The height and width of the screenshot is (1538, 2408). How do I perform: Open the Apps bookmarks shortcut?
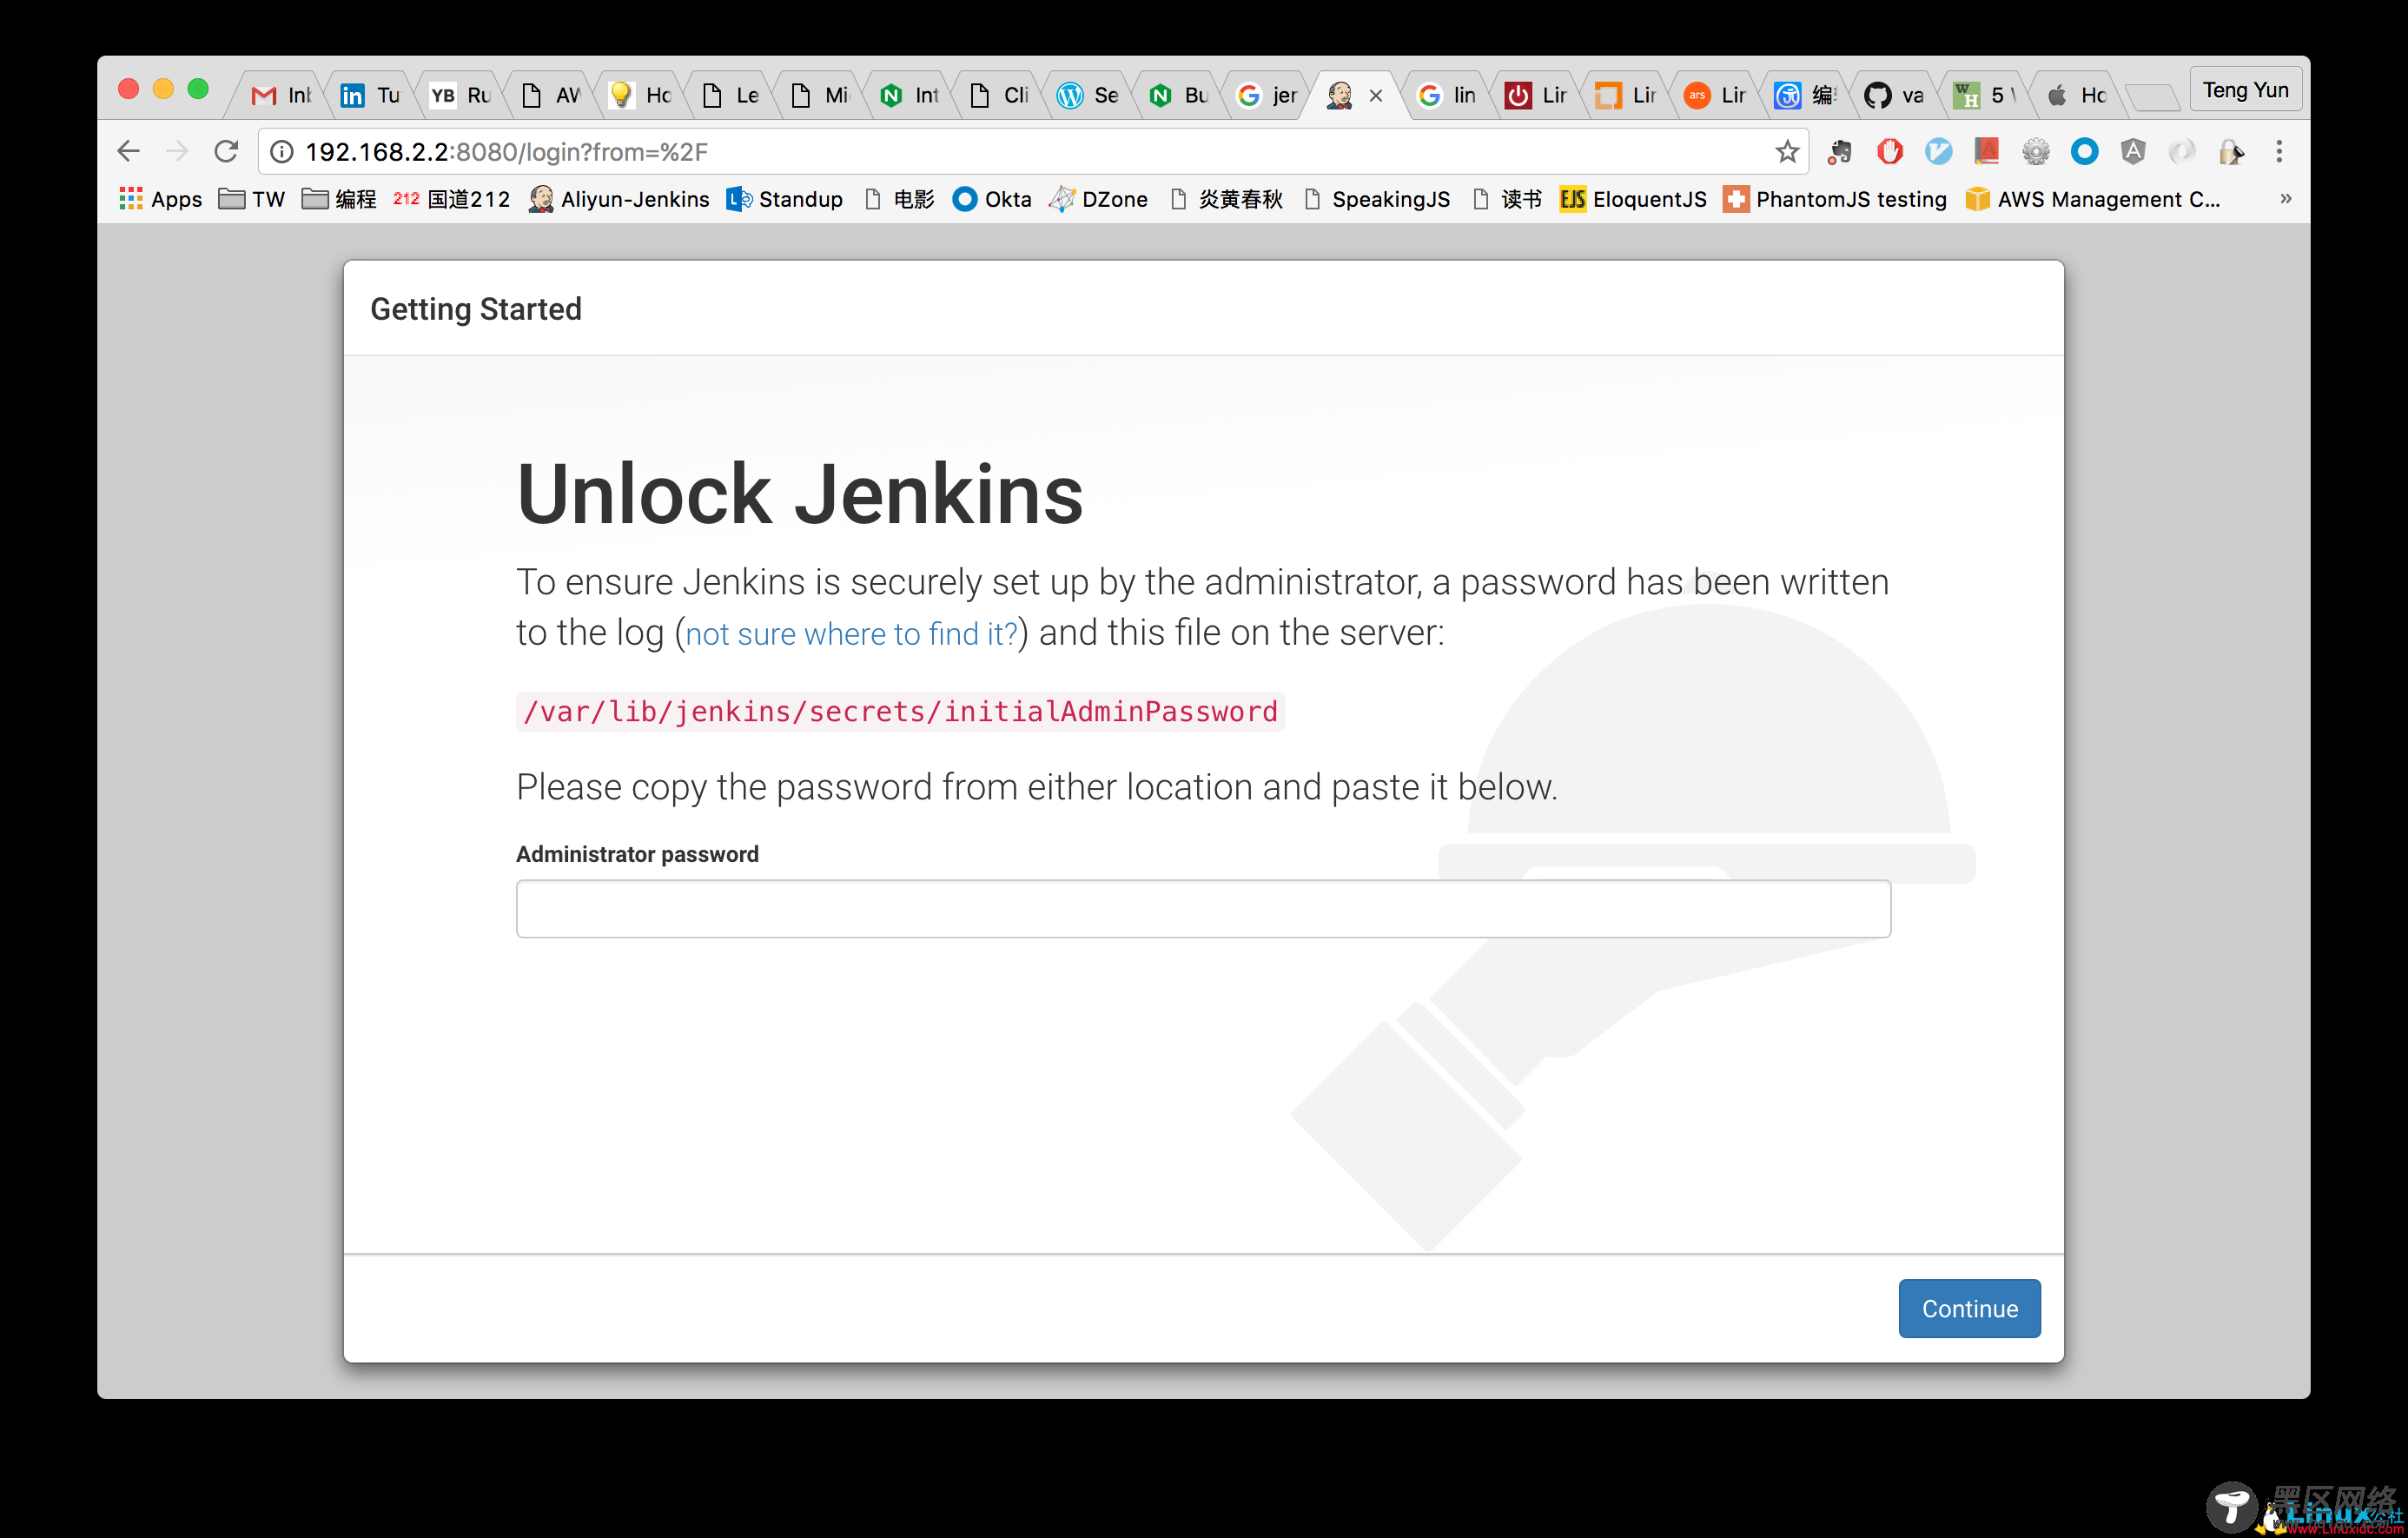tap(160, 199)
